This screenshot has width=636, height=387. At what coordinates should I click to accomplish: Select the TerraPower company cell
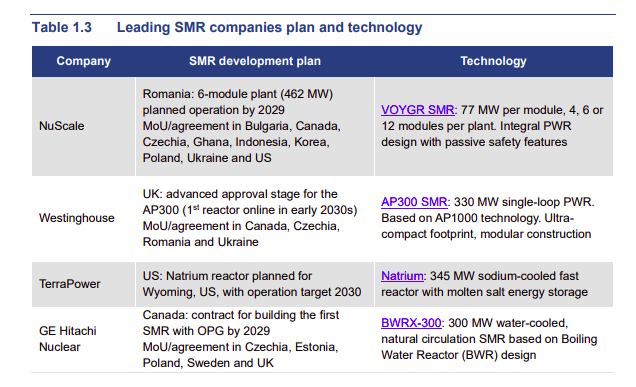point(84,284)
